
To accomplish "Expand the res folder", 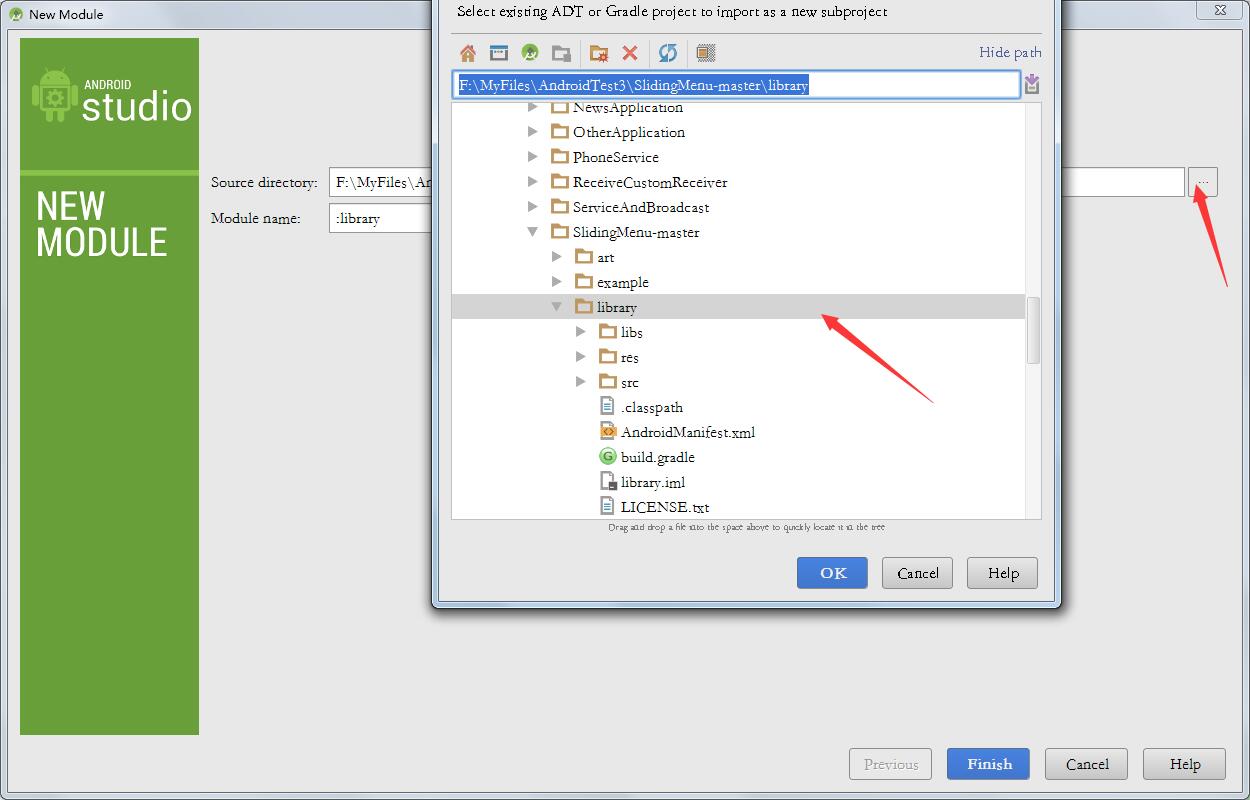I will pyautogui.click(x=581, y=357).
